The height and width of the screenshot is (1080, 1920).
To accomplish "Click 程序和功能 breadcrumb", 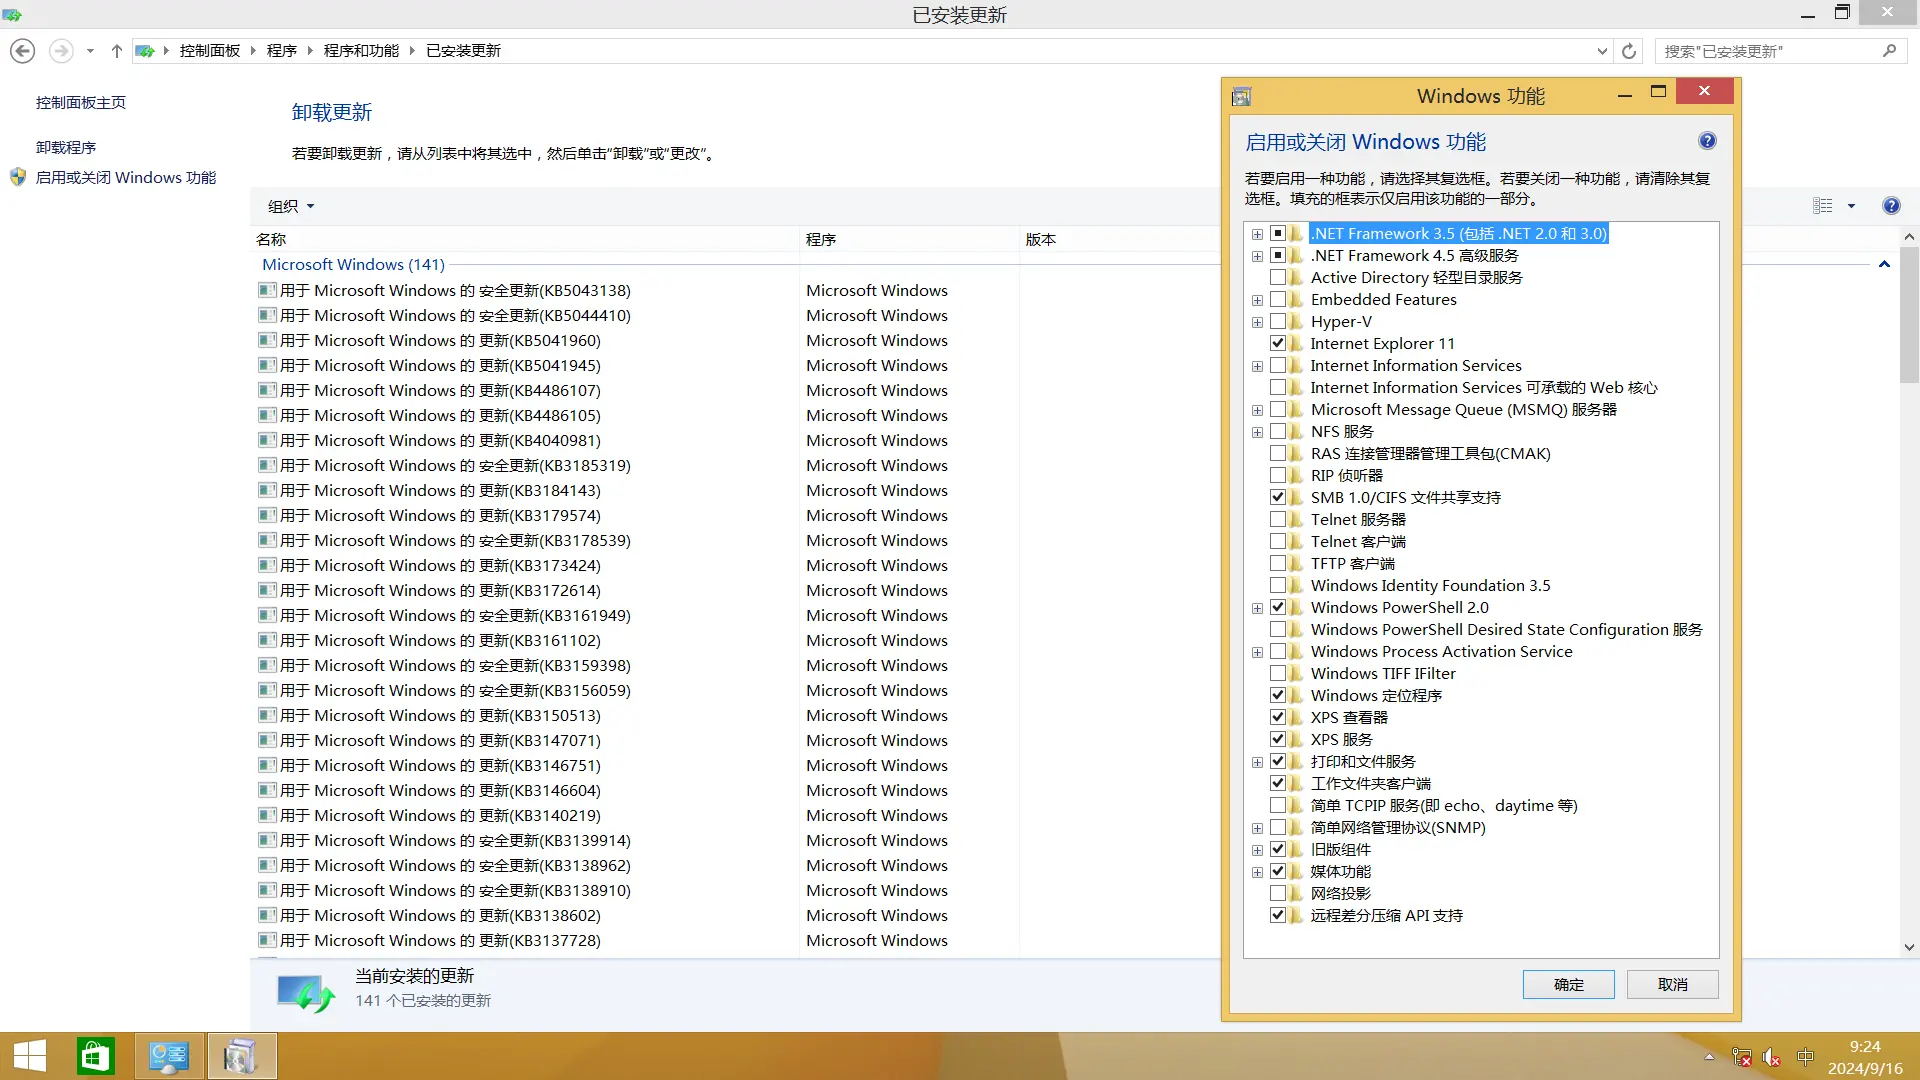I will [x=361, y=51].
